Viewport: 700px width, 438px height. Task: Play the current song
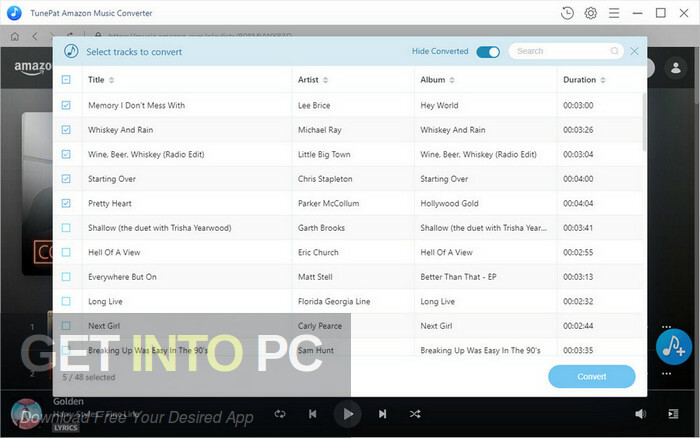[x=348, y=414]
